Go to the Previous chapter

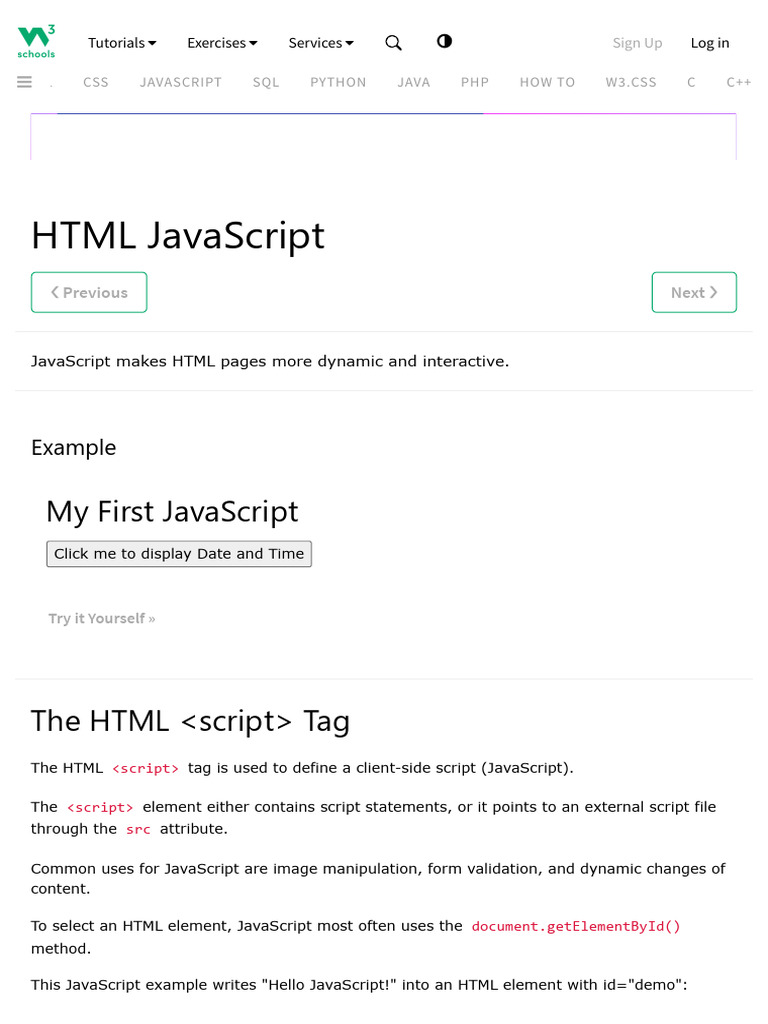point(89,292)
